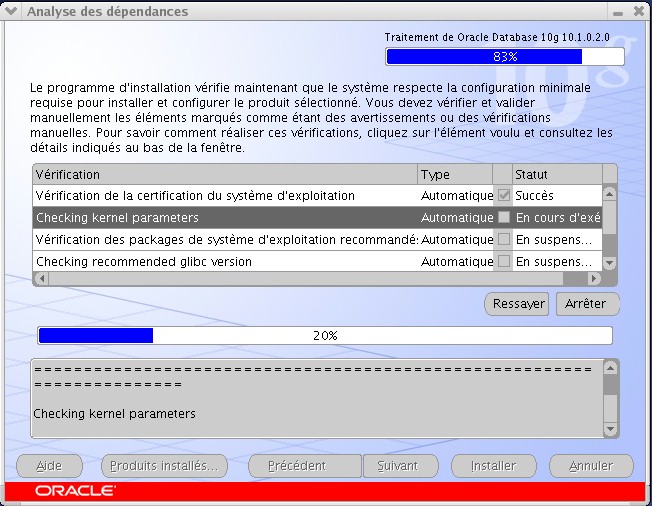This screenshot has width=652, height=506.
Task: Toggle checkbox for Vérification des packages row
Action: click(x=504, y=239)
